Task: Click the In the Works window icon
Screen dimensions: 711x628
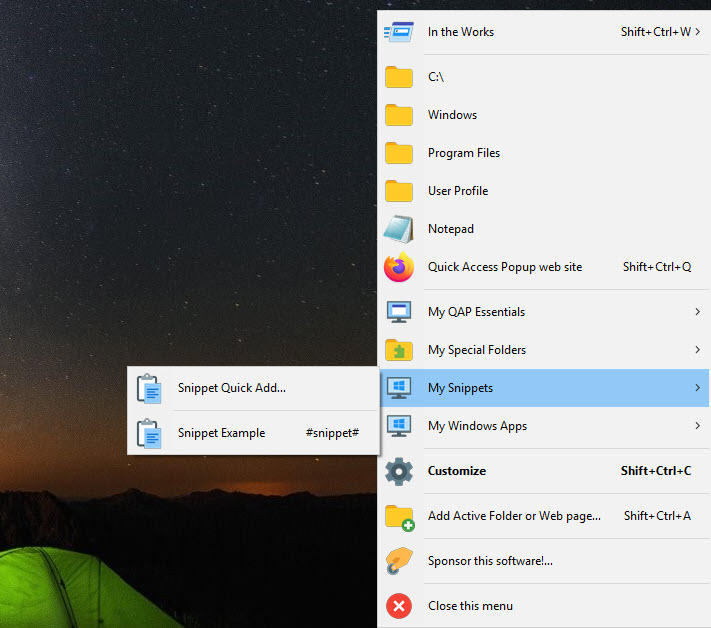Action: 399,32
